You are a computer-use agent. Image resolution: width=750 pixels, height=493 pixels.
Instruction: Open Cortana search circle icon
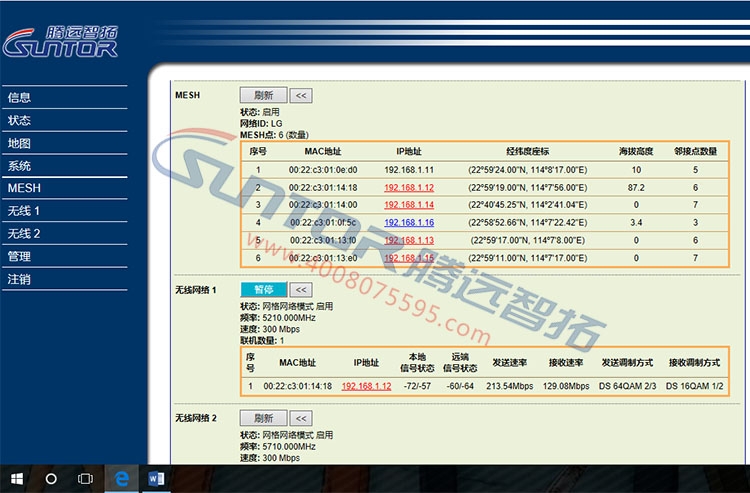(x=51, y=479)
